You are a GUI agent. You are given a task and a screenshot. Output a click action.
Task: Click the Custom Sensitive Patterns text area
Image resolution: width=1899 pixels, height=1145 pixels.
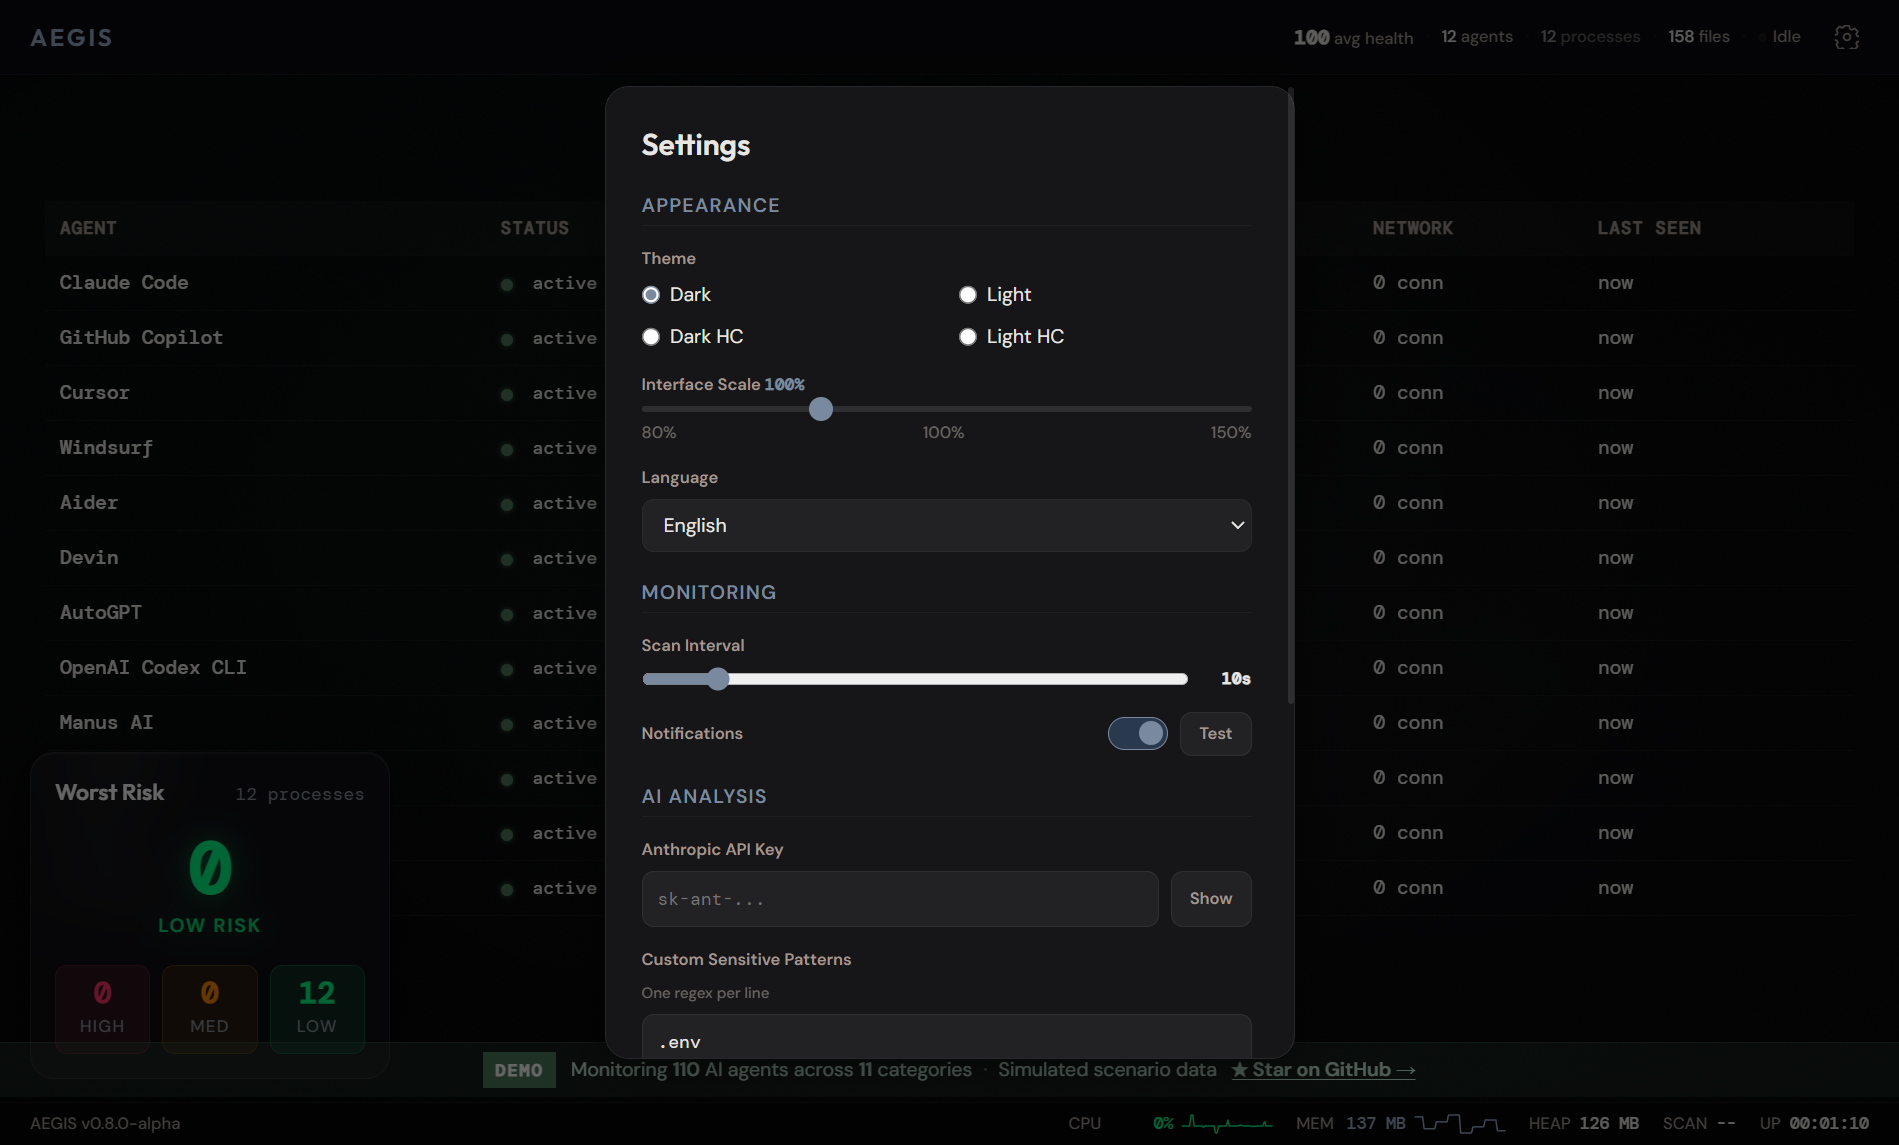pos(946,1036)
